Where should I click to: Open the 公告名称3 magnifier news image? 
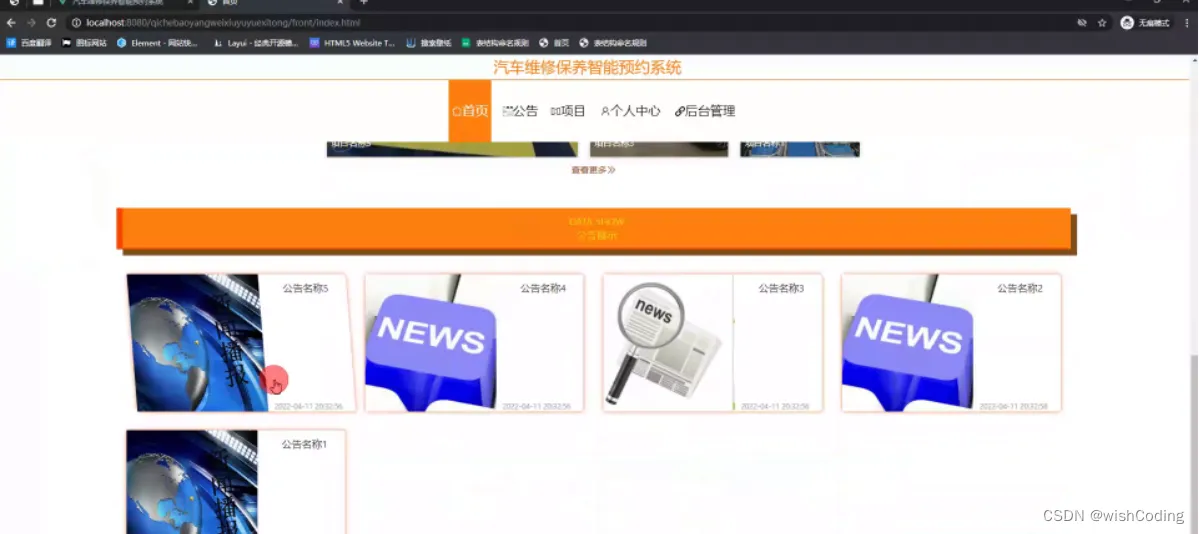(x=667, y=343)
